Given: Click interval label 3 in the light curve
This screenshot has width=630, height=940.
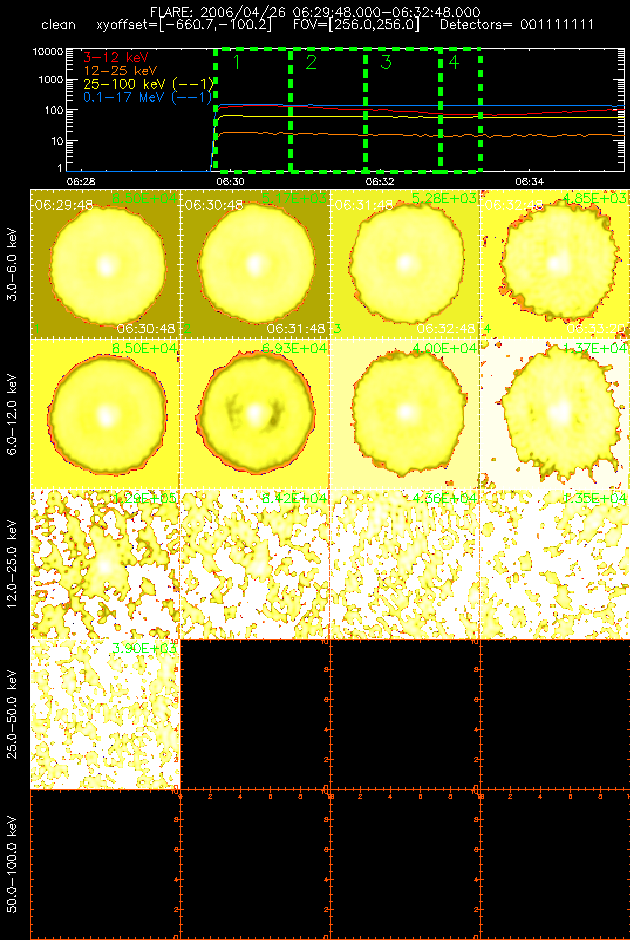Looking at the screenshot, I should (385, 62).
